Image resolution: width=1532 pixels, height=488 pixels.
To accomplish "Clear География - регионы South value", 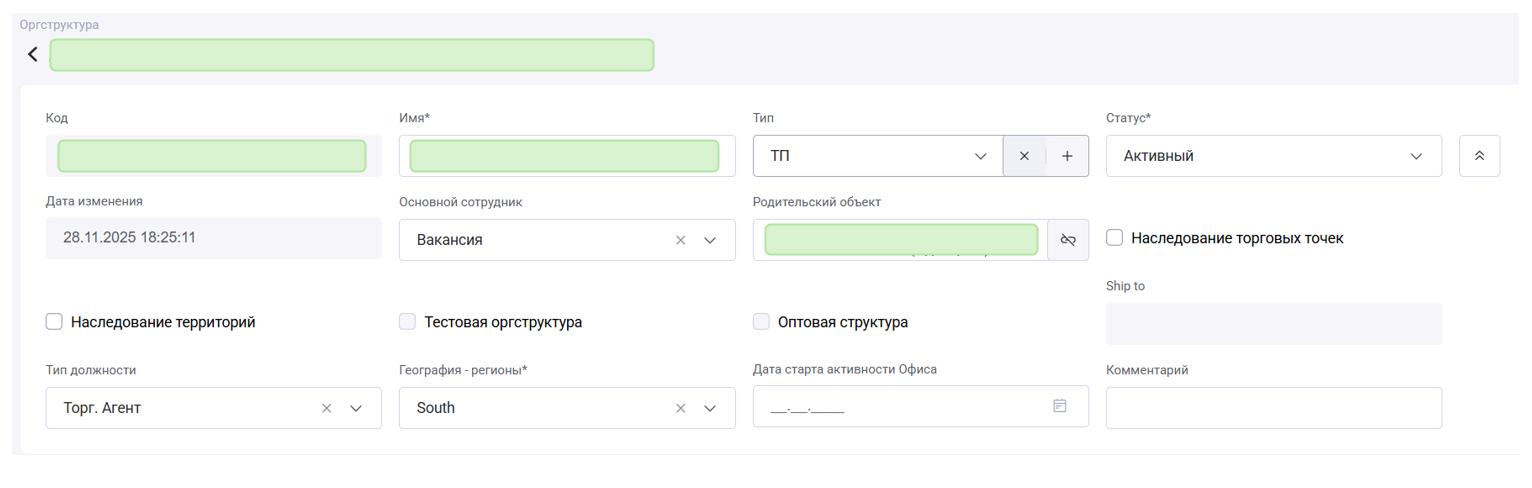I will [680, 408].
